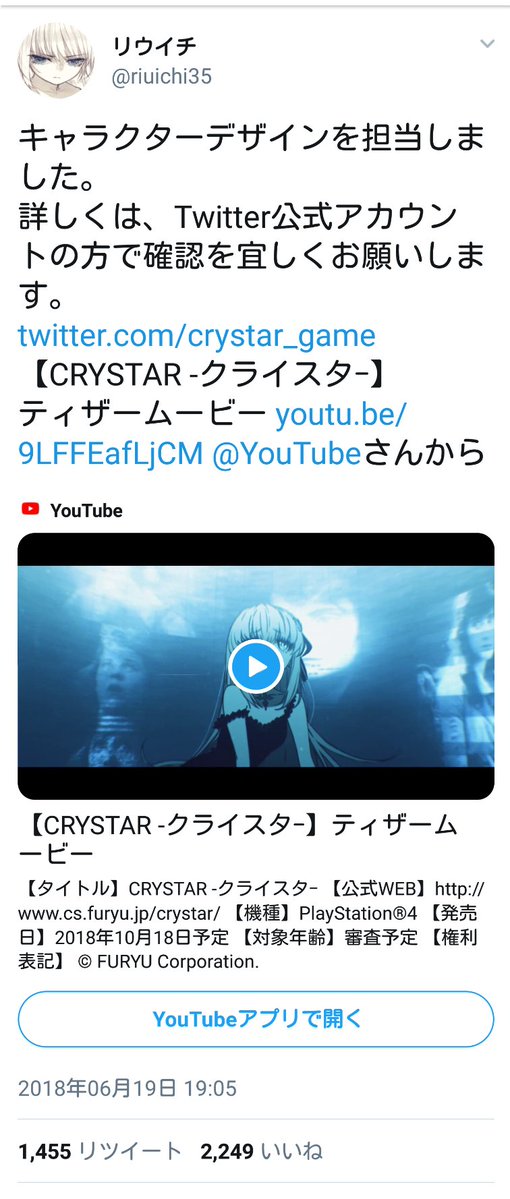
Task: Click the YouTube source label
Action: [86, 510]
